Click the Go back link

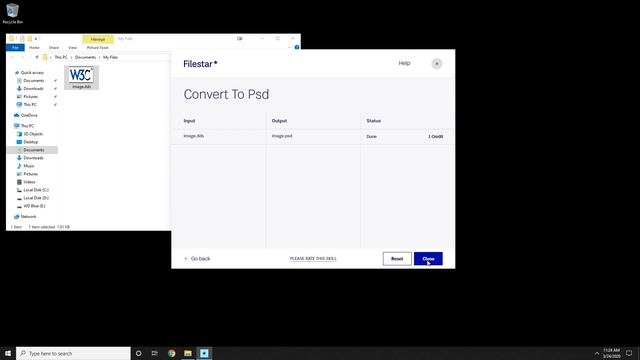point(197,259)
